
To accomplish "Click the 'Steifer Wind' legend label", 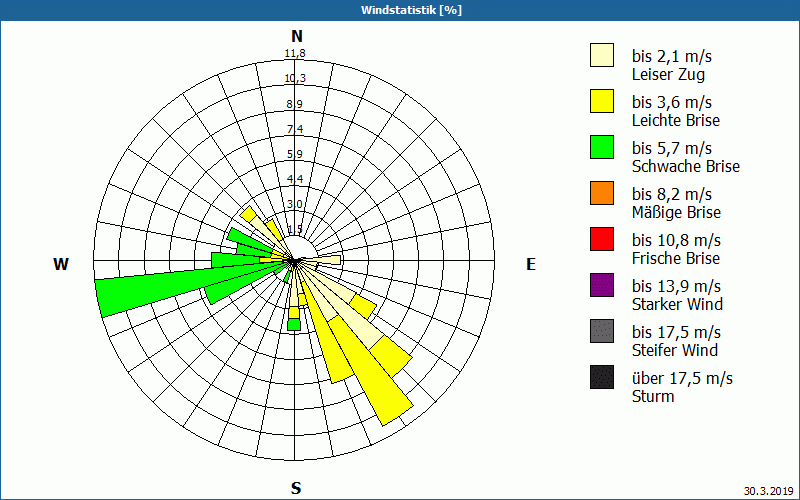I will coord(675,350).
